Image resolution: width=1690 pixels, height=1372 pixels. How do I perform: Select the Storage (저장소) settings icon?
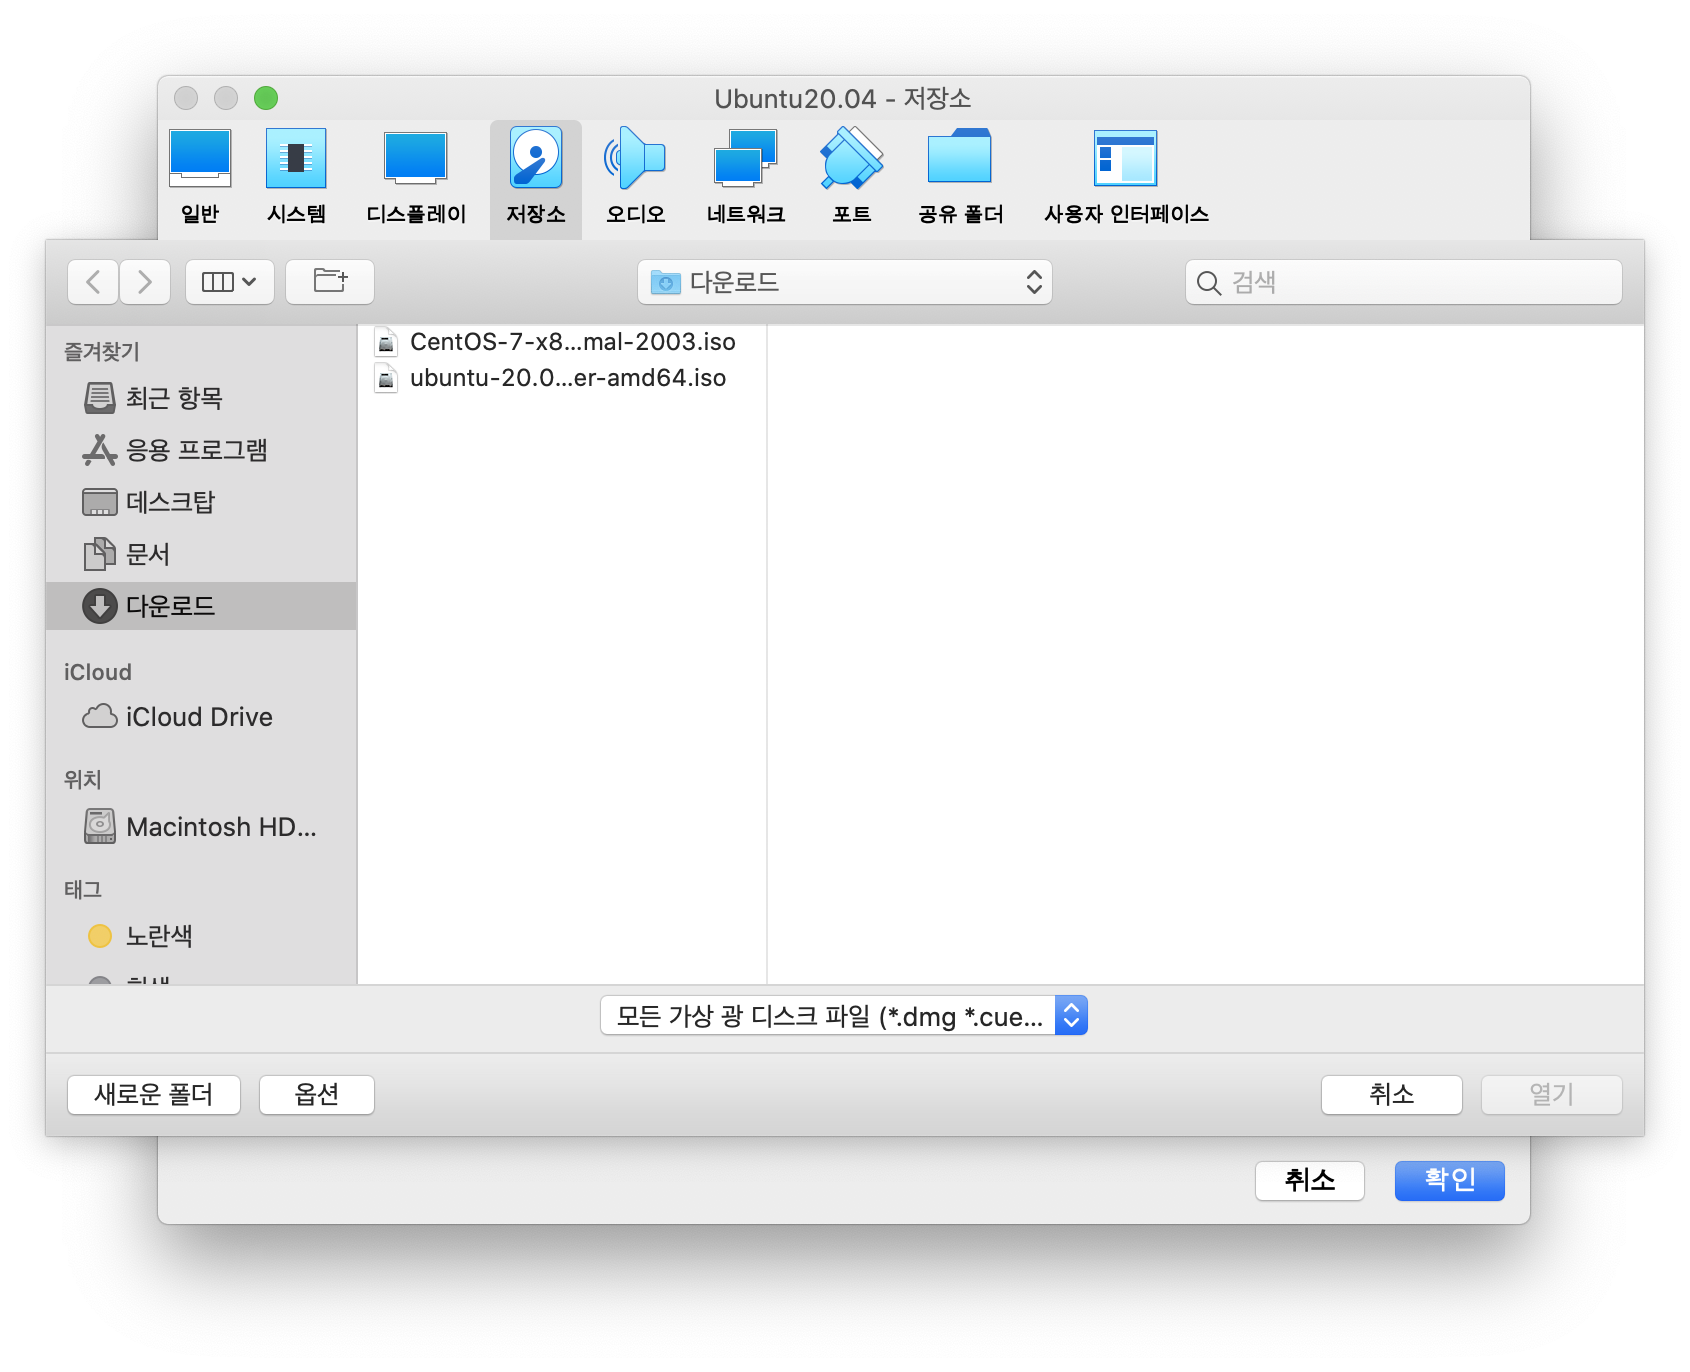(x=536, y=159)
